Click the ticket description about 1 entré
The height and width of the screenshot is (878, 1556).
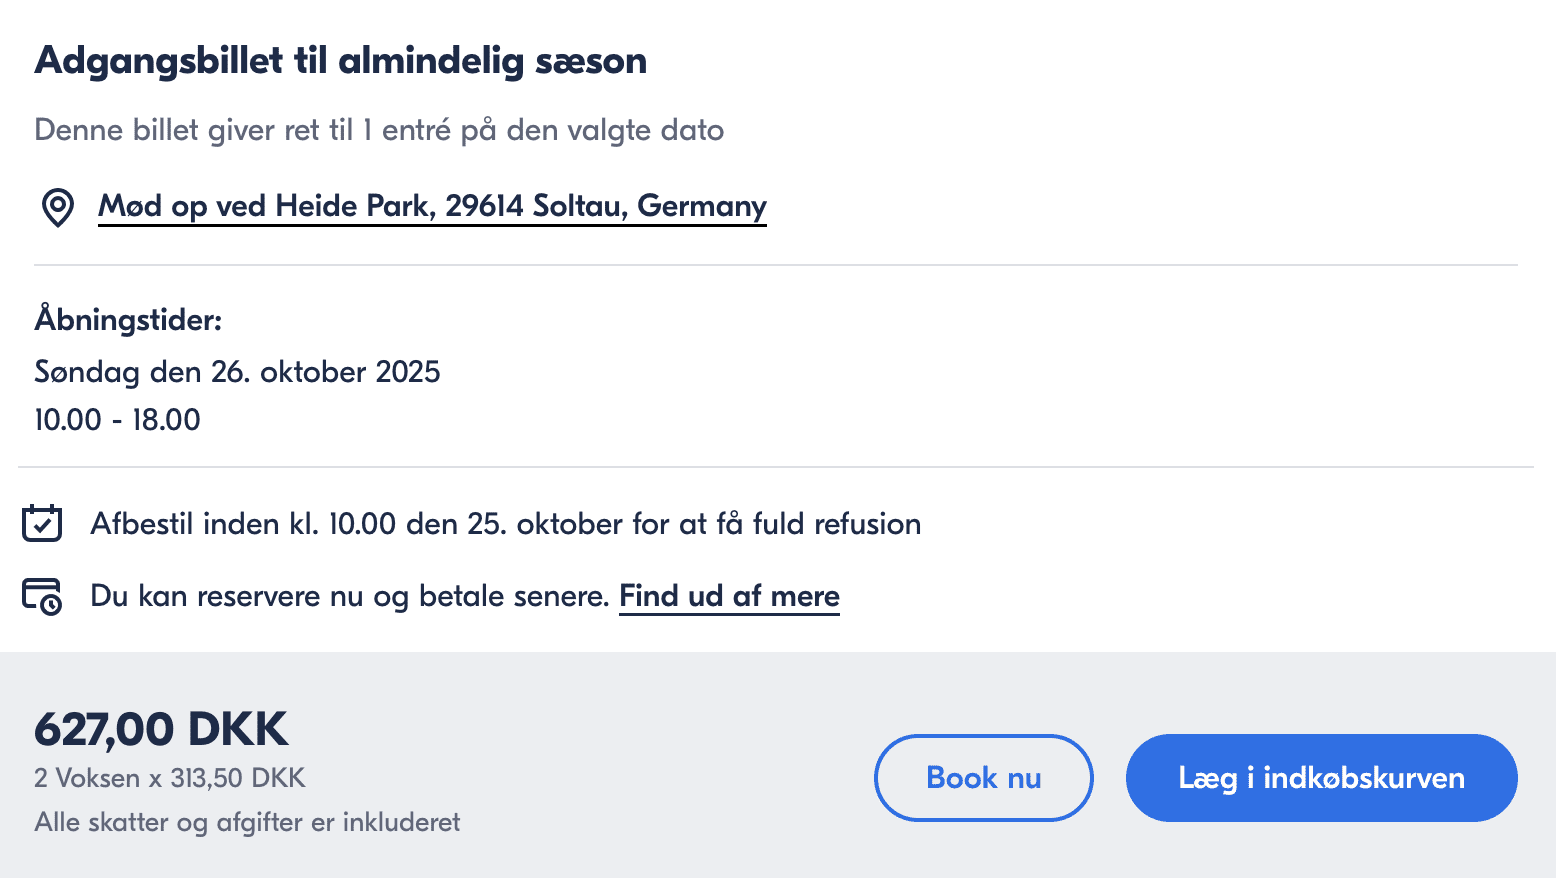[379, 130]
